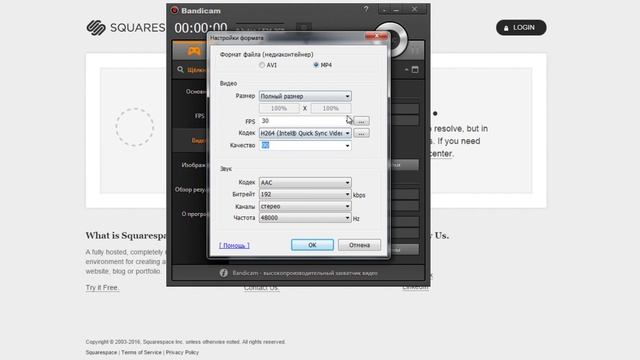Click the window-mode icon in Bandicam toolbar
Image resolution: width=640 pixels, height=360 pixels.
tap(415, 70)
